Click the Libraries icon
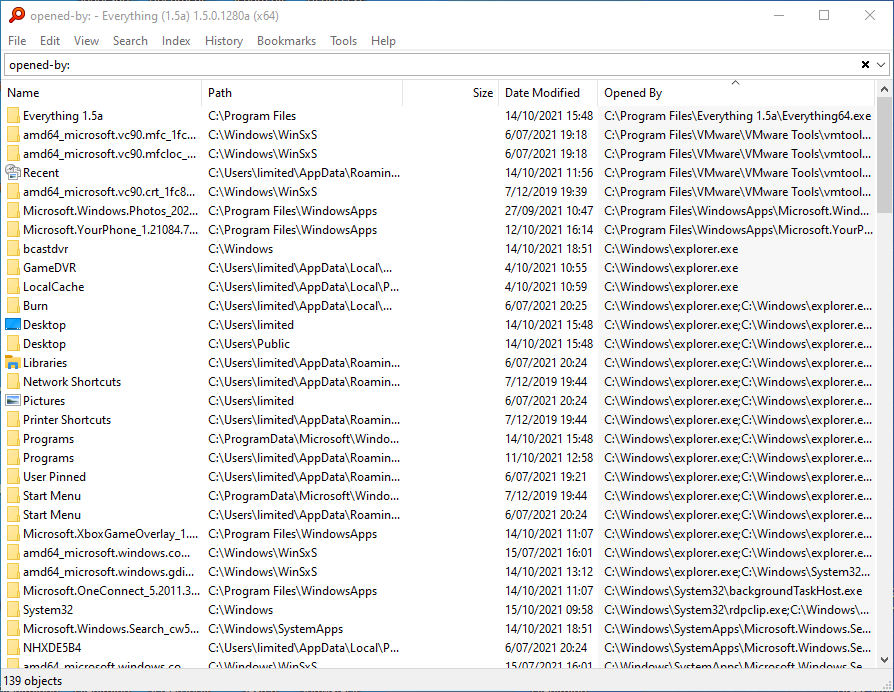The image size is (894, 692). 13,362
